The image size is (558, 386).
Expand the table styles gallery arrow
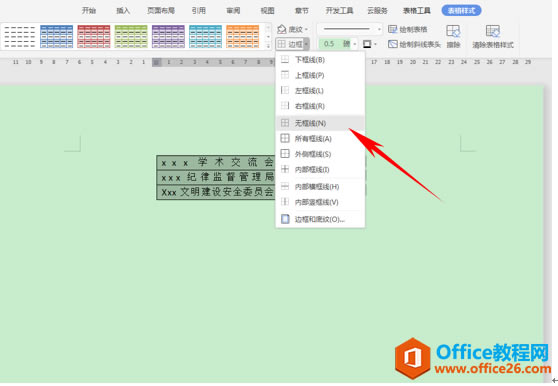click(268, 46)
